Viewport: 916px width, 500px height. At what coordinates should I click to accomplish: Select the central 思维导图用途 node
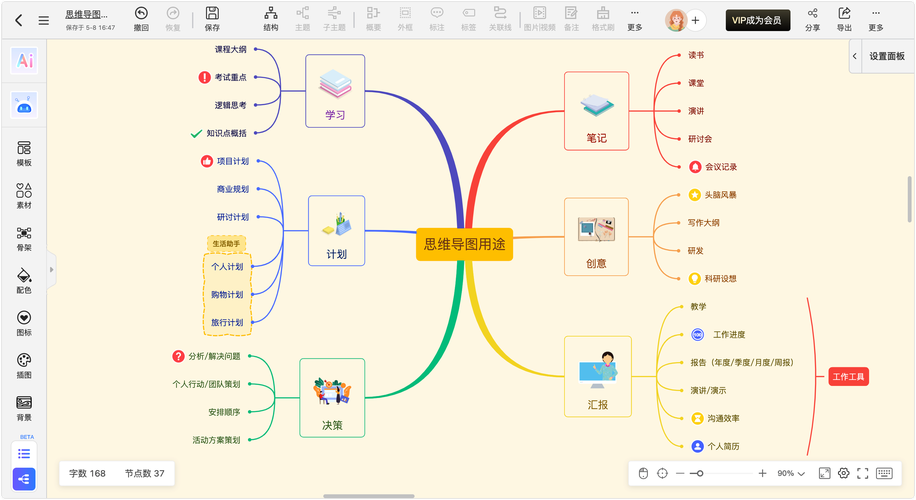pos(464,244)
